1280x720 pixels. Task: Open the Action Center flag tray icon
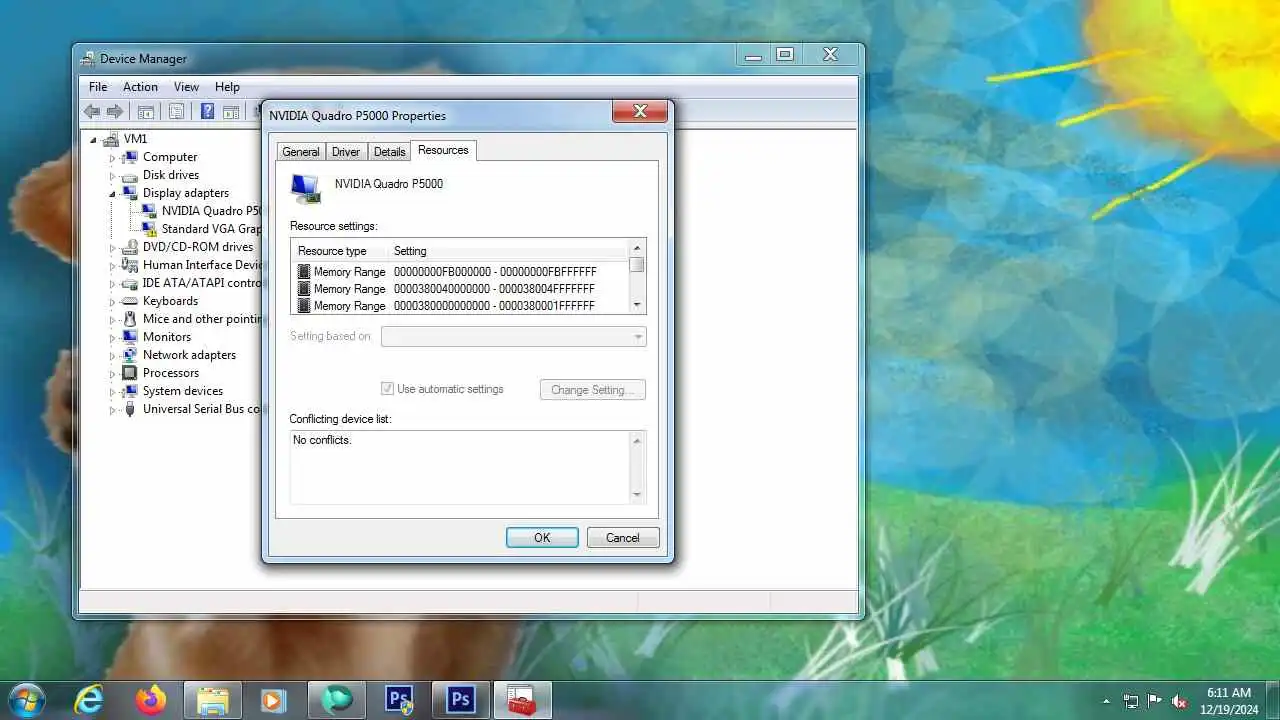pyautogui.click(x=1155, y=701)
